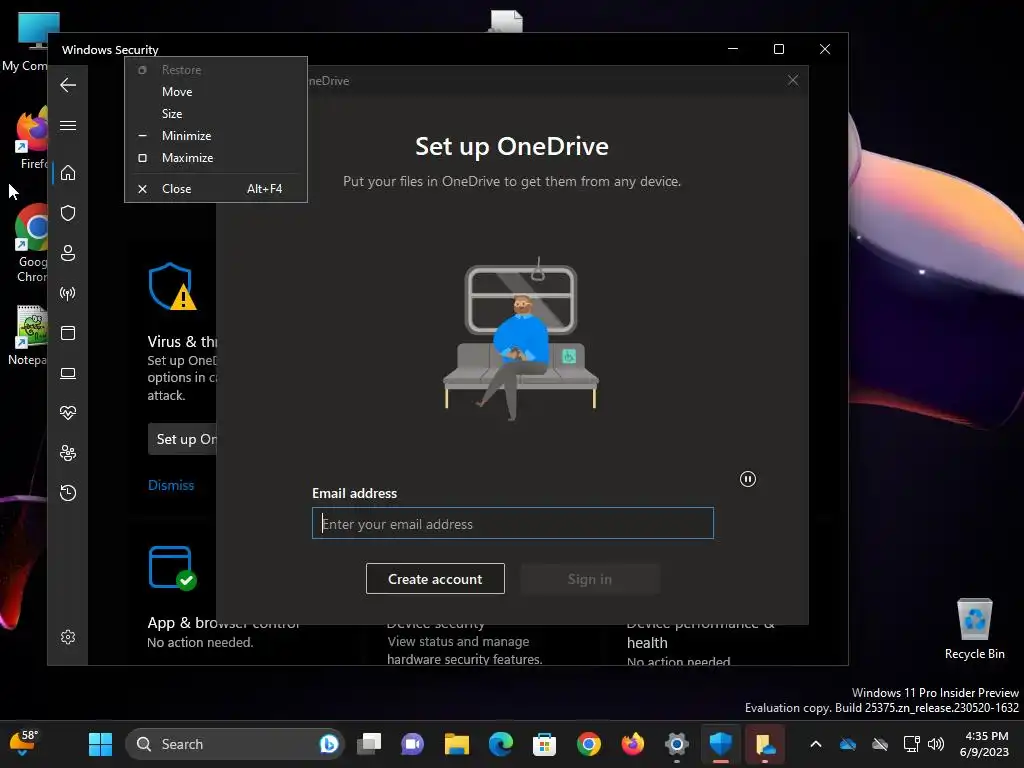Open Family options sidebar icon
This screenshot has height=768, width=1024.
[68, 453]
